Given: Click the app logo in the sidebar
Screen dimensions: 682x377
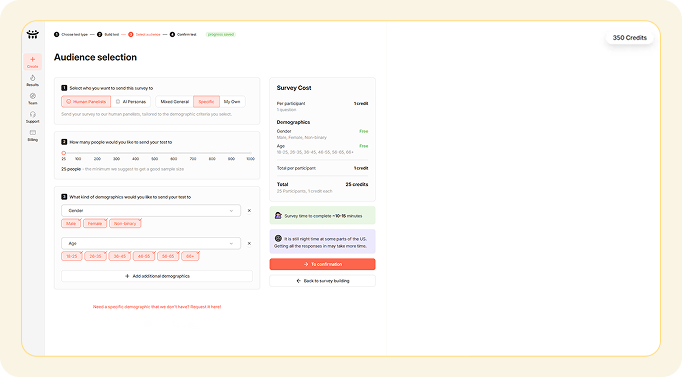Looking at the screenshot, I should tap(33, 34).
